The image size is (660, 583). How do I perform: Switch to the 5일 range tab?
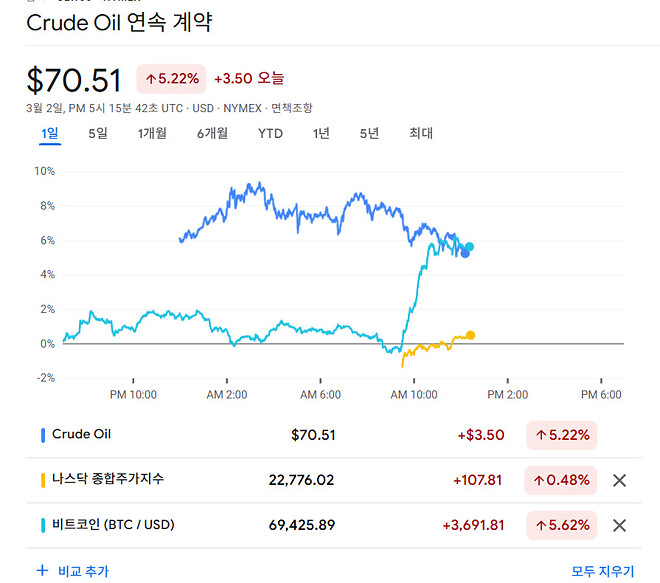pyautogui.click(x=98, y=133)
